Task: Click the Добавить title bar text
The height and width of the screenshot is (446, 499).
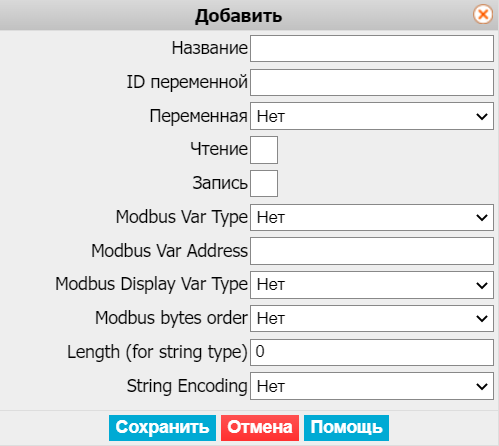Action: (238, 16)
